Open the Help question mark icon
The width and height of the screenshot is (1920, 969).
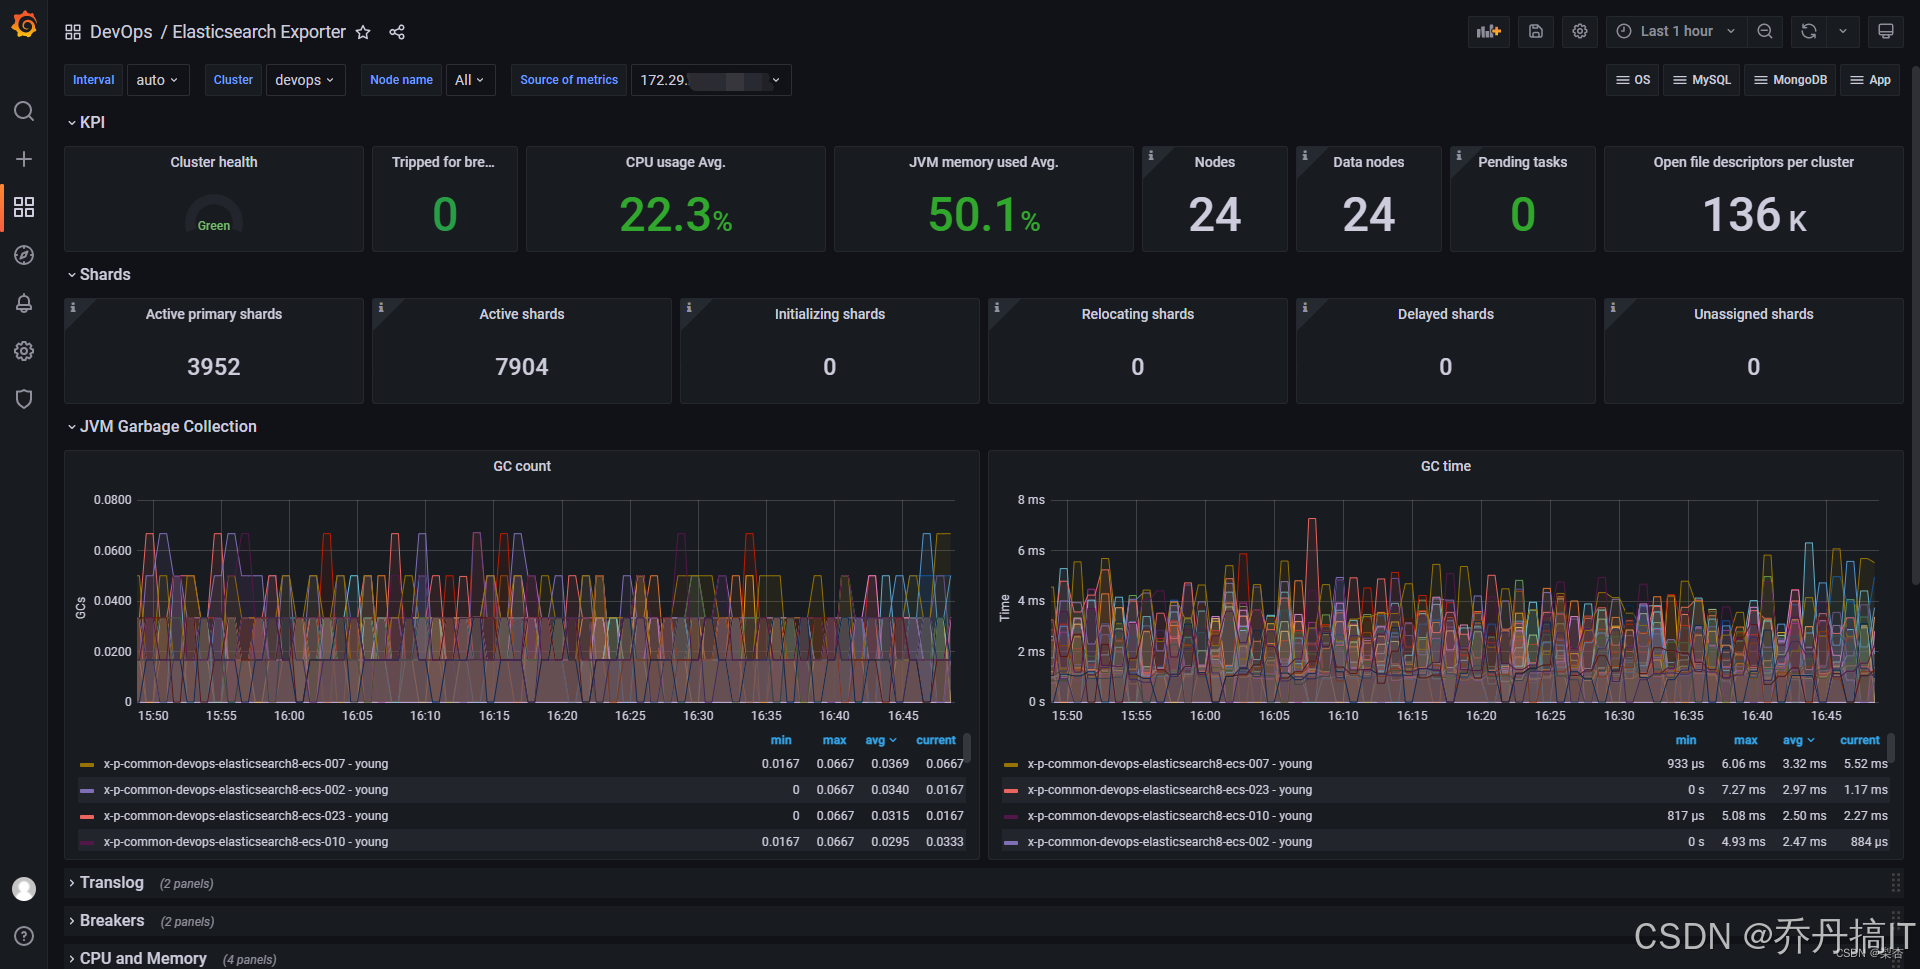point(24,936)
